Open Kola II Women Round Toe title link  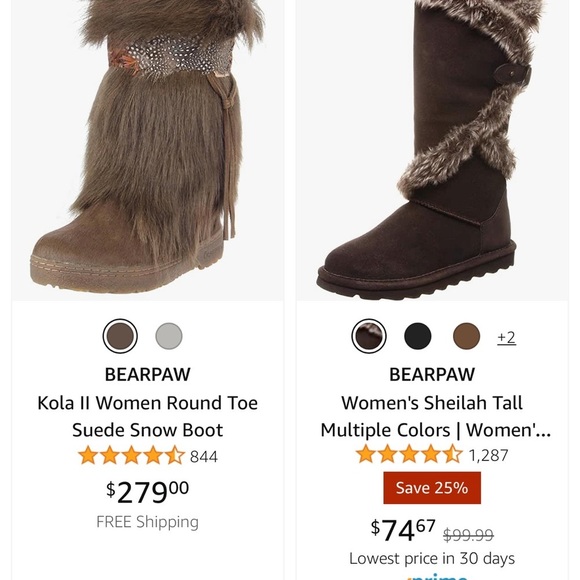click(x=148, y=416)
